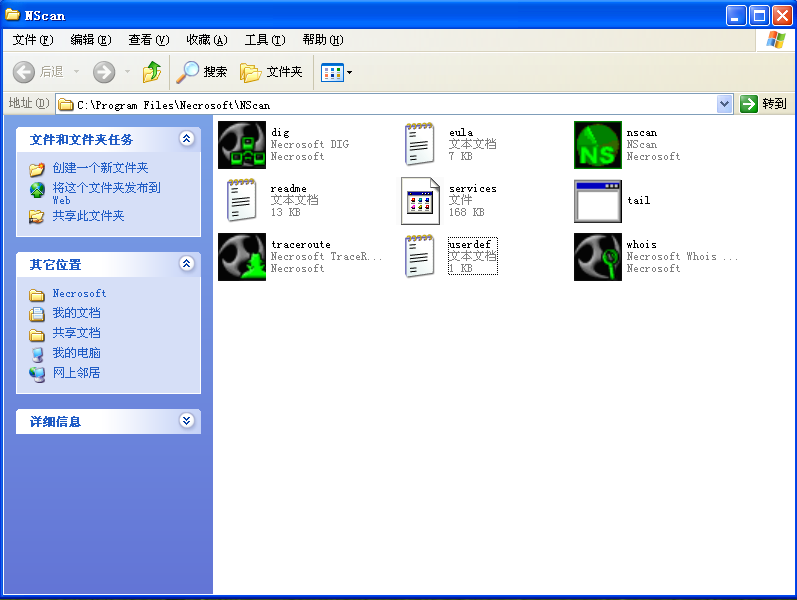Open 共享文档 link
Viewport: 797px width, 600px height.
click(76, 333)
